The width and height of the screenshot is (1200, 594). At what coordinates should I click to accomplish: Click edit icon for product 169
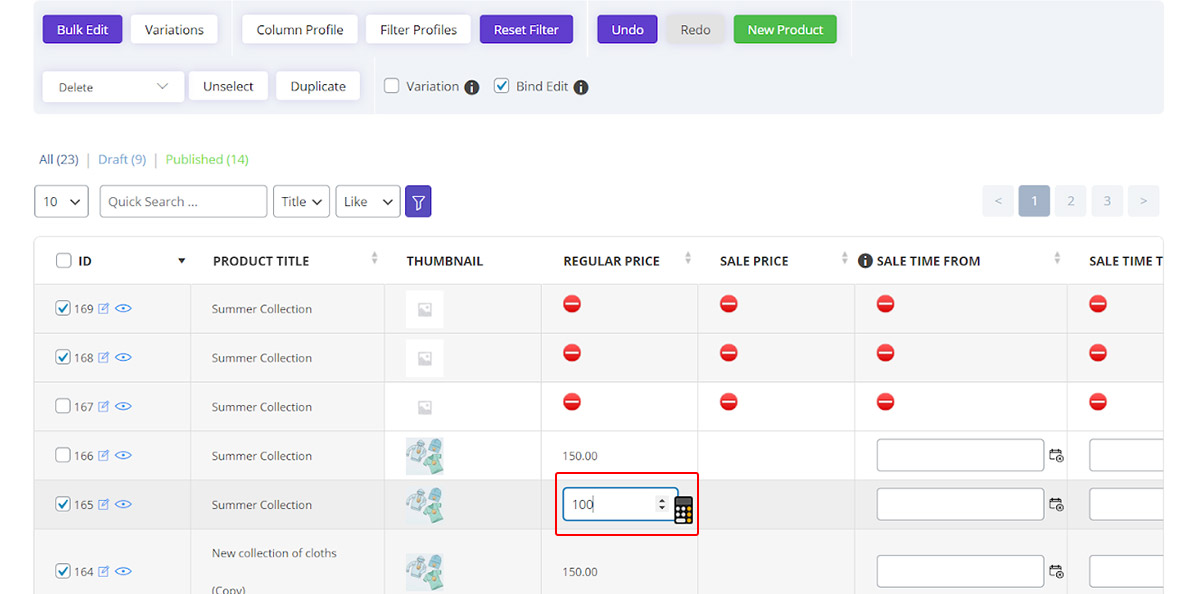pos(103,309)
